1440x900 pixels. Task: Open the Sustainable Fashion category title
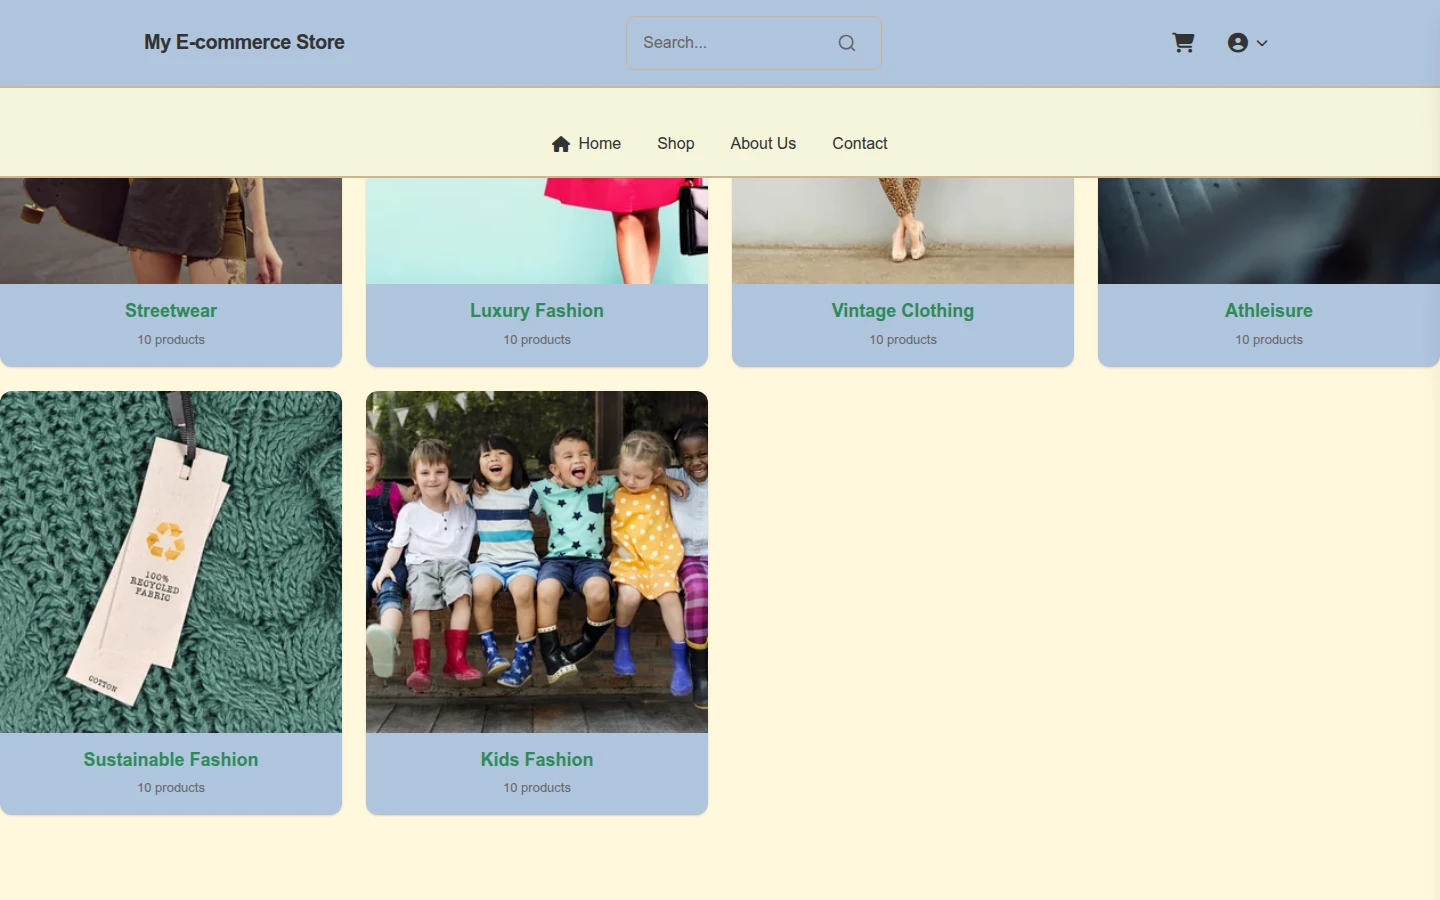coord(171,760)
